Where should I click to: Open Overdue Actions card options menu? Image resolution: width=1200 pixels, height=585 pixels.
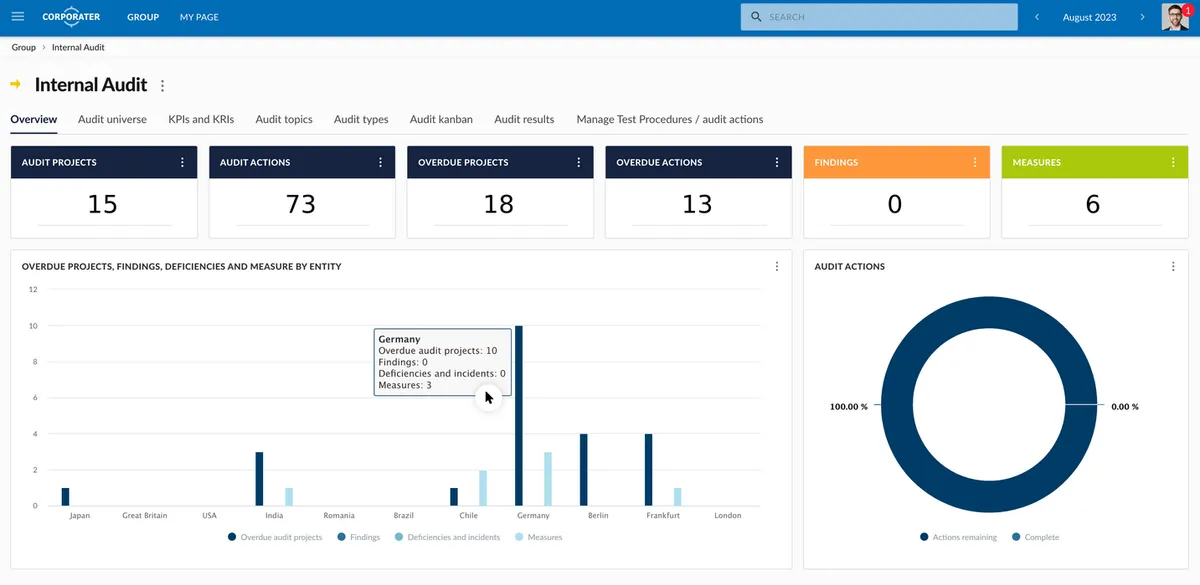[x=776, y=162]
